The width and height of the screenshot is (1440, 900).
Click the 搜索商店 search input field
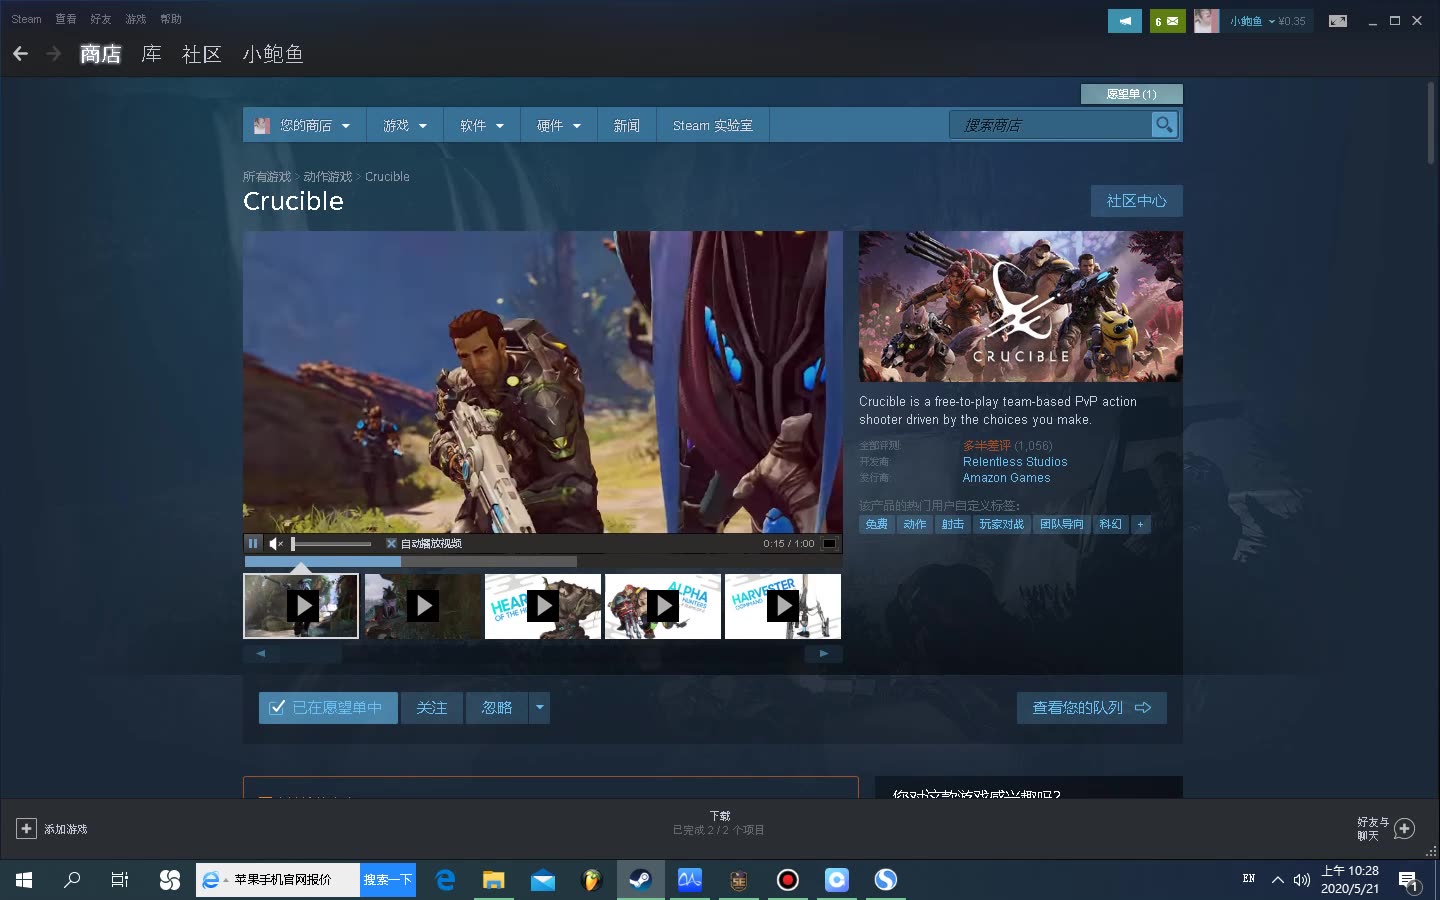click(x=1050, y=125)
